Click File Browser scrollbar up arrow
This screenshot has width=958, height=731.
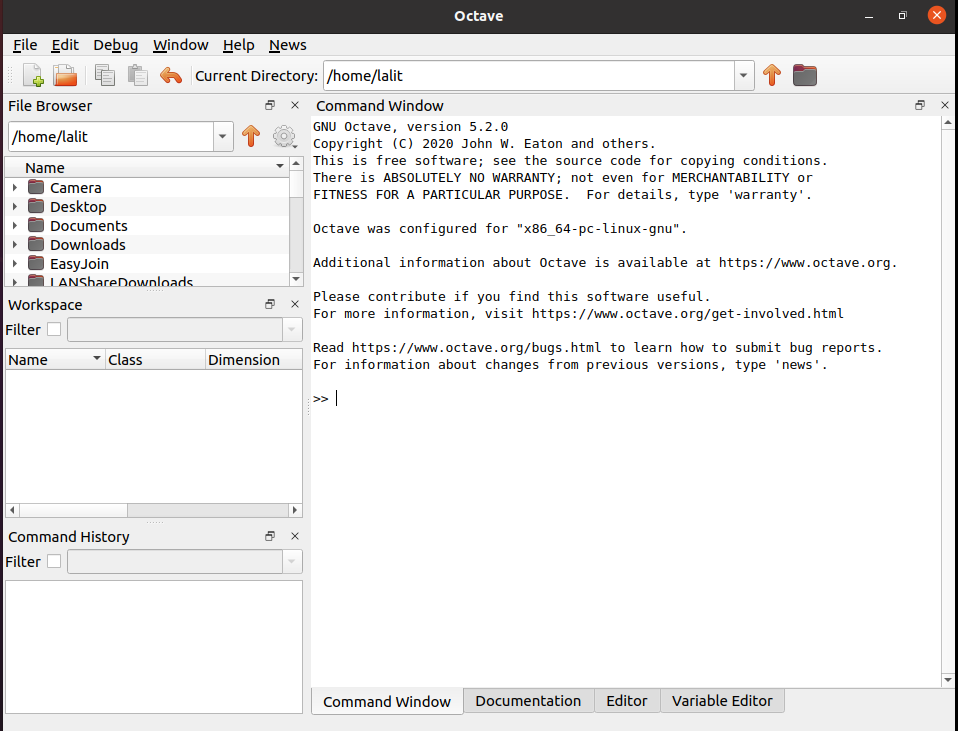tap(296, 163)
